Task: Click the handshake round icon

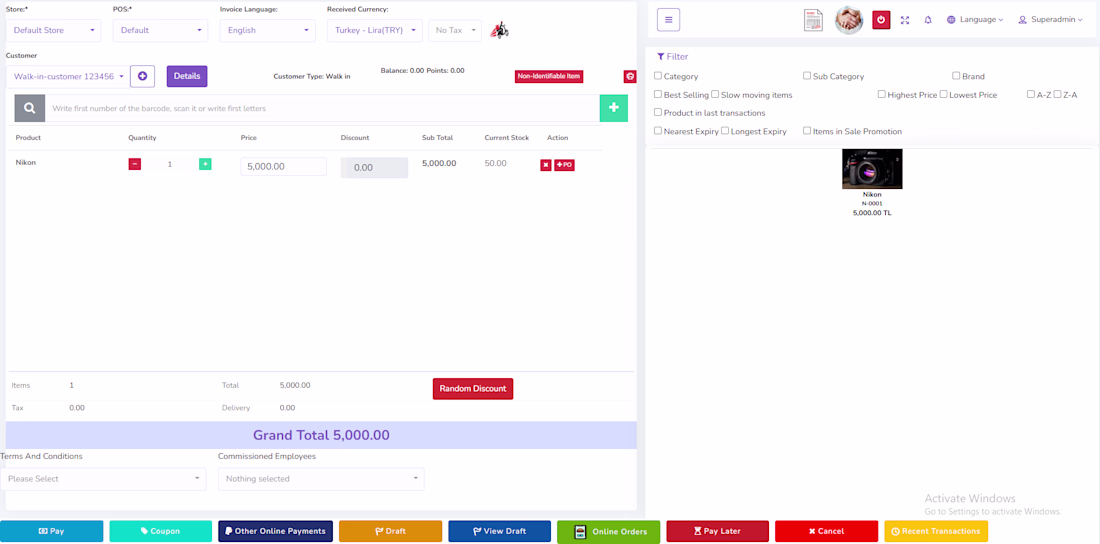Action: click(849, 20)
